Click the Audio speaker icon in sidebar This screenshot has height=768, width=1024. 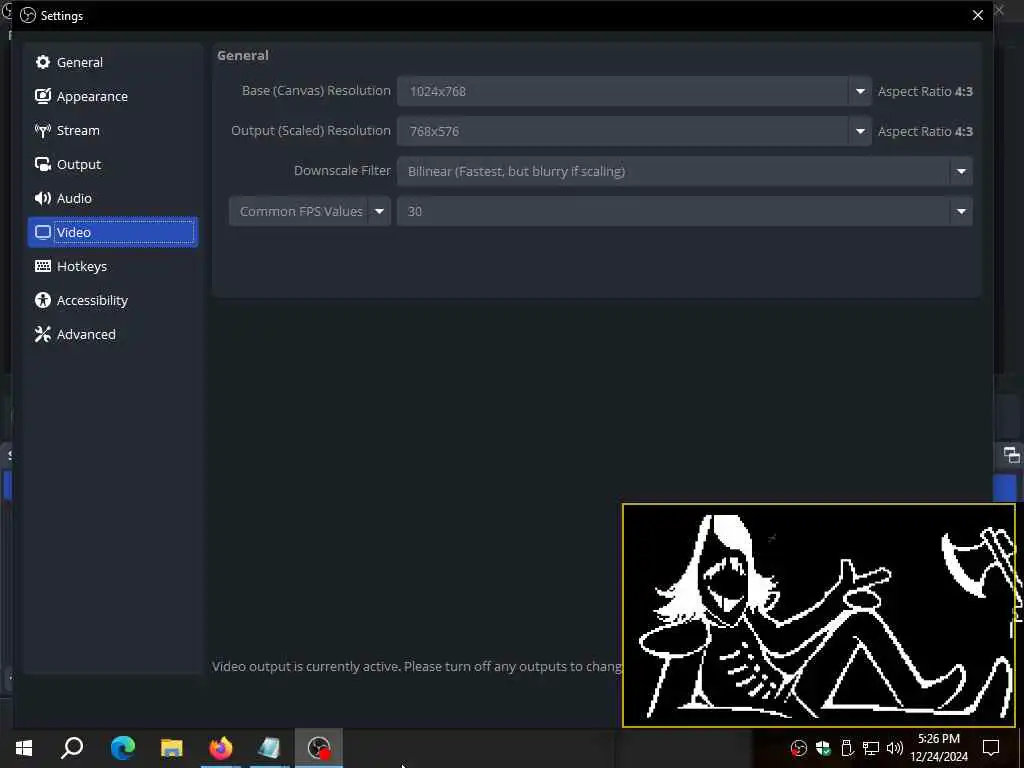42,198
